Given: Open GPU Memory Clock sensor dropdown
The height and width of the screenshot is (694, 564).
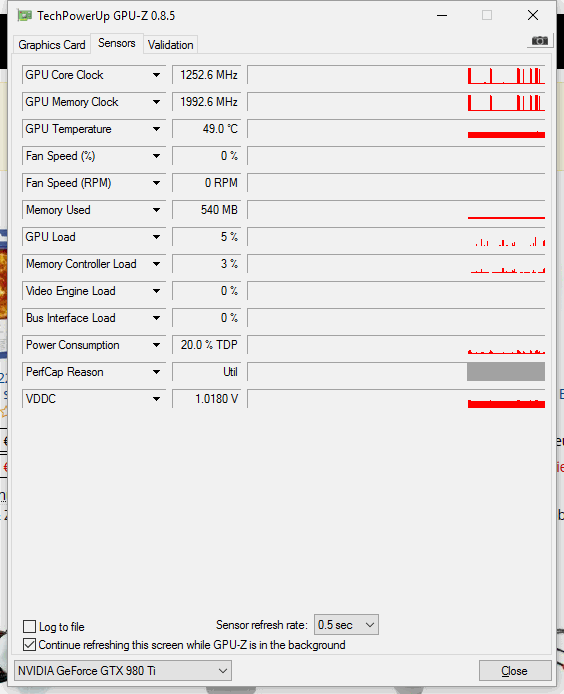Looking at the screenshot, I should tap(156, 102).
